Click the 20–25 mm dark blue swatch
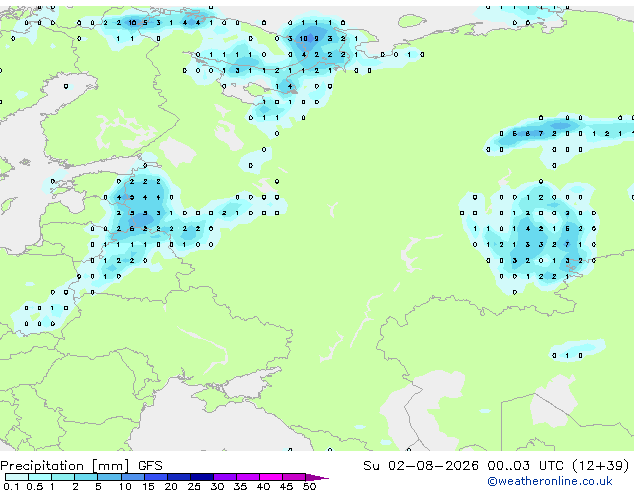This screenshot has width=634, height=490. (178, 477)
